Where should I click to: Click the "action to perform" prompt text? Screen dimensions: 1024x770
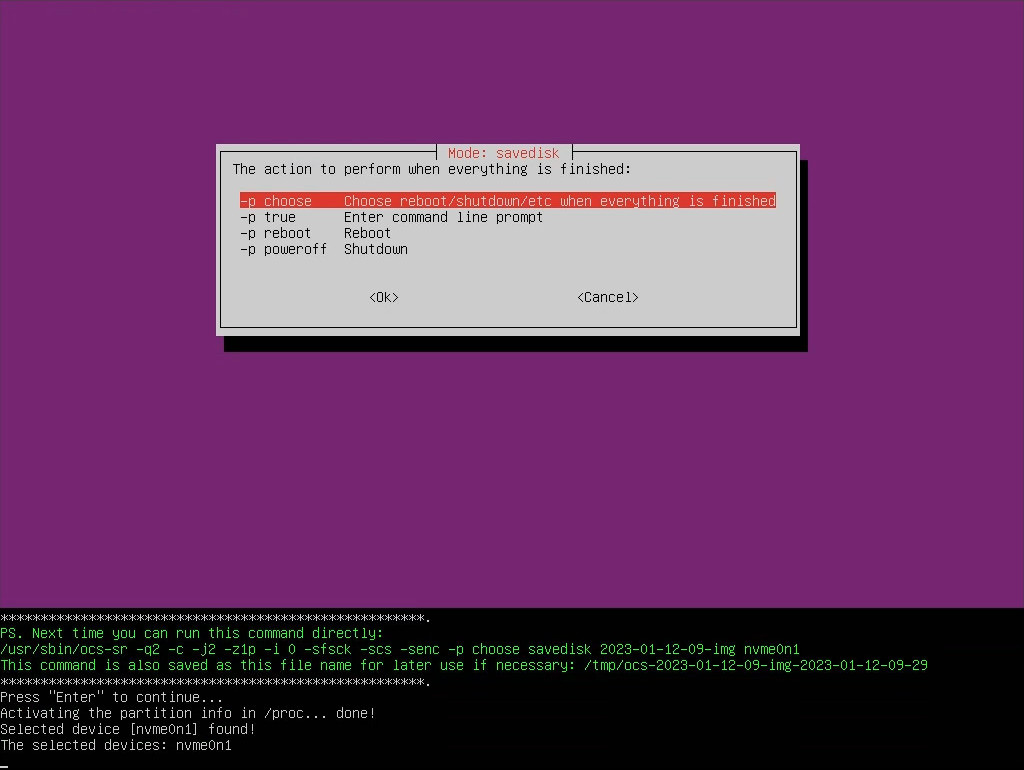[x=432, y=169]
